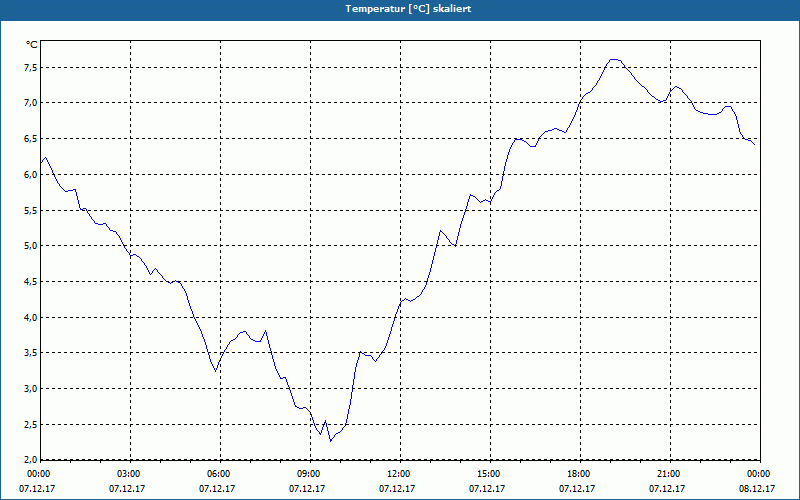Click the 00:00 label above 08.12.17
Image resolution: width=800 pixels, height=500 pixels.
[760, 474]
